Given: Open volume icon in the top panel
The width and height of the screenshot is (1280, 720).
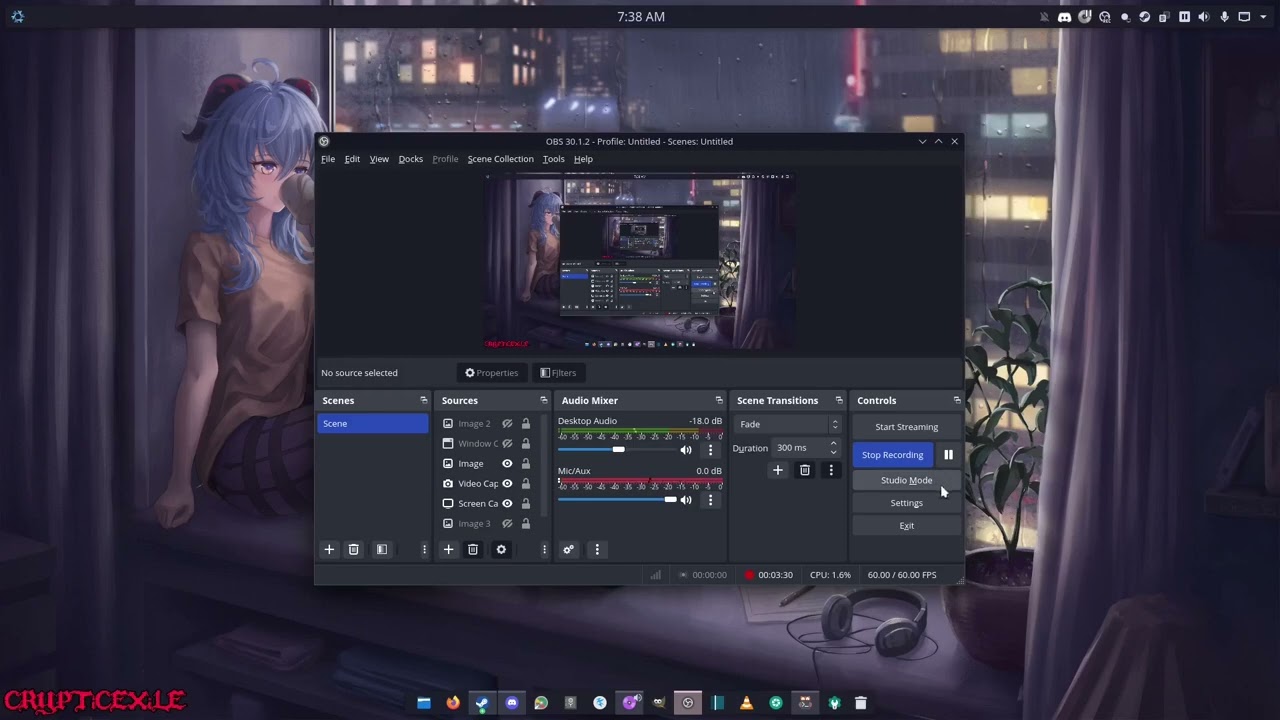Looking at the screenshot, I should point(1204,17).
